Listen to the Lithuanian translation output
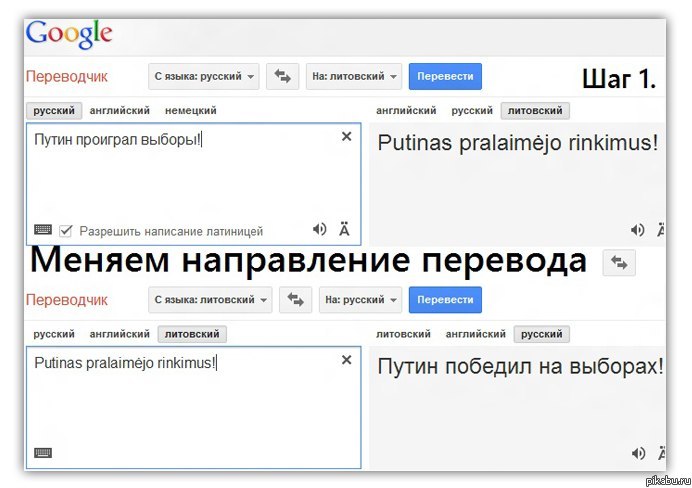This screenshot has height=488, width=692. [x=638, y=230]
